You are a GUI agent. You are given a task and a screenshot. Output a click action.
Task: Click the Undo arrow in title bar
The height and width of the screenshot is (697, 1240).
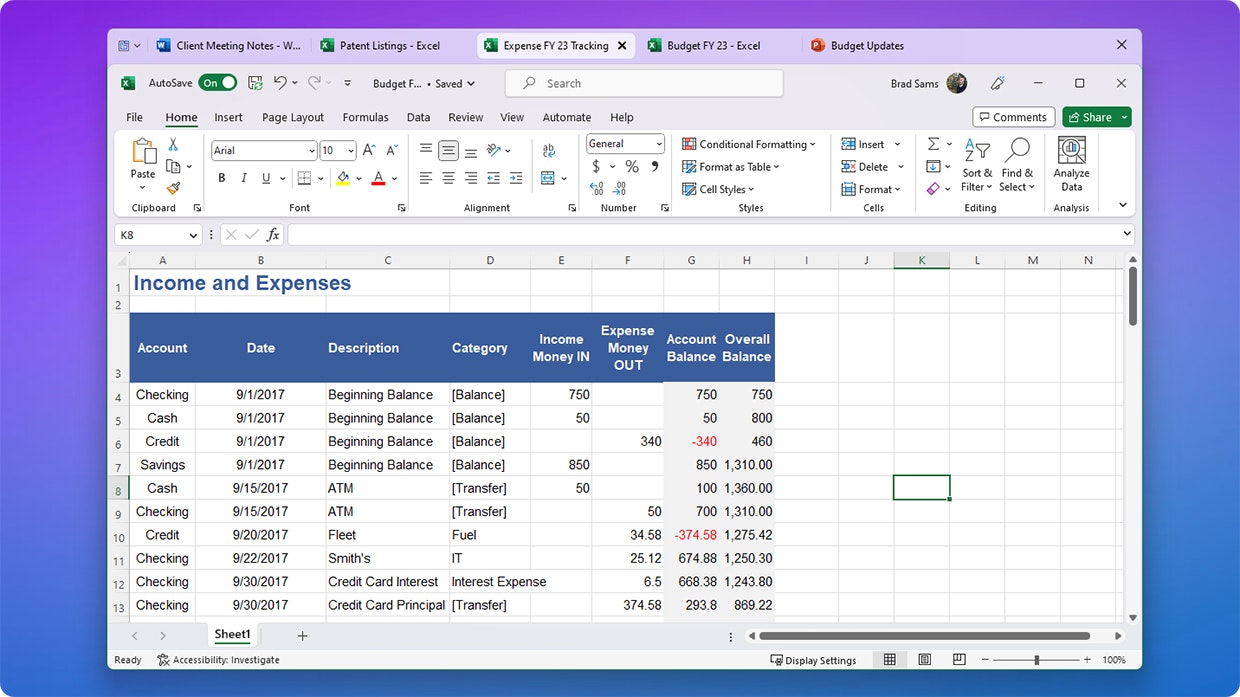(281, 83)
